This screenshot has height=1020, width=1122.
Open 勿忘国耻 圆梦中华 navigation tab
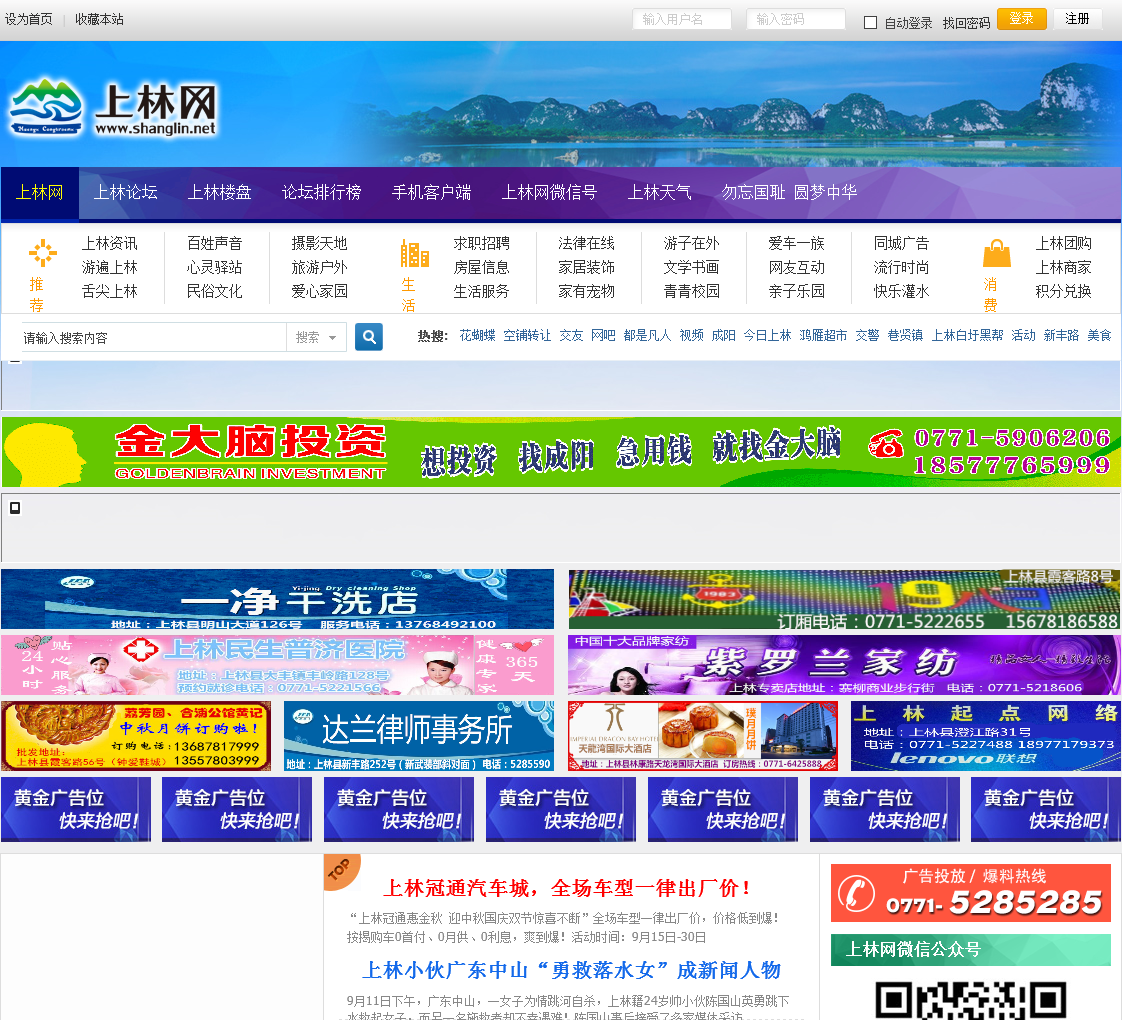pyautogui.click(x=789, y=193)
